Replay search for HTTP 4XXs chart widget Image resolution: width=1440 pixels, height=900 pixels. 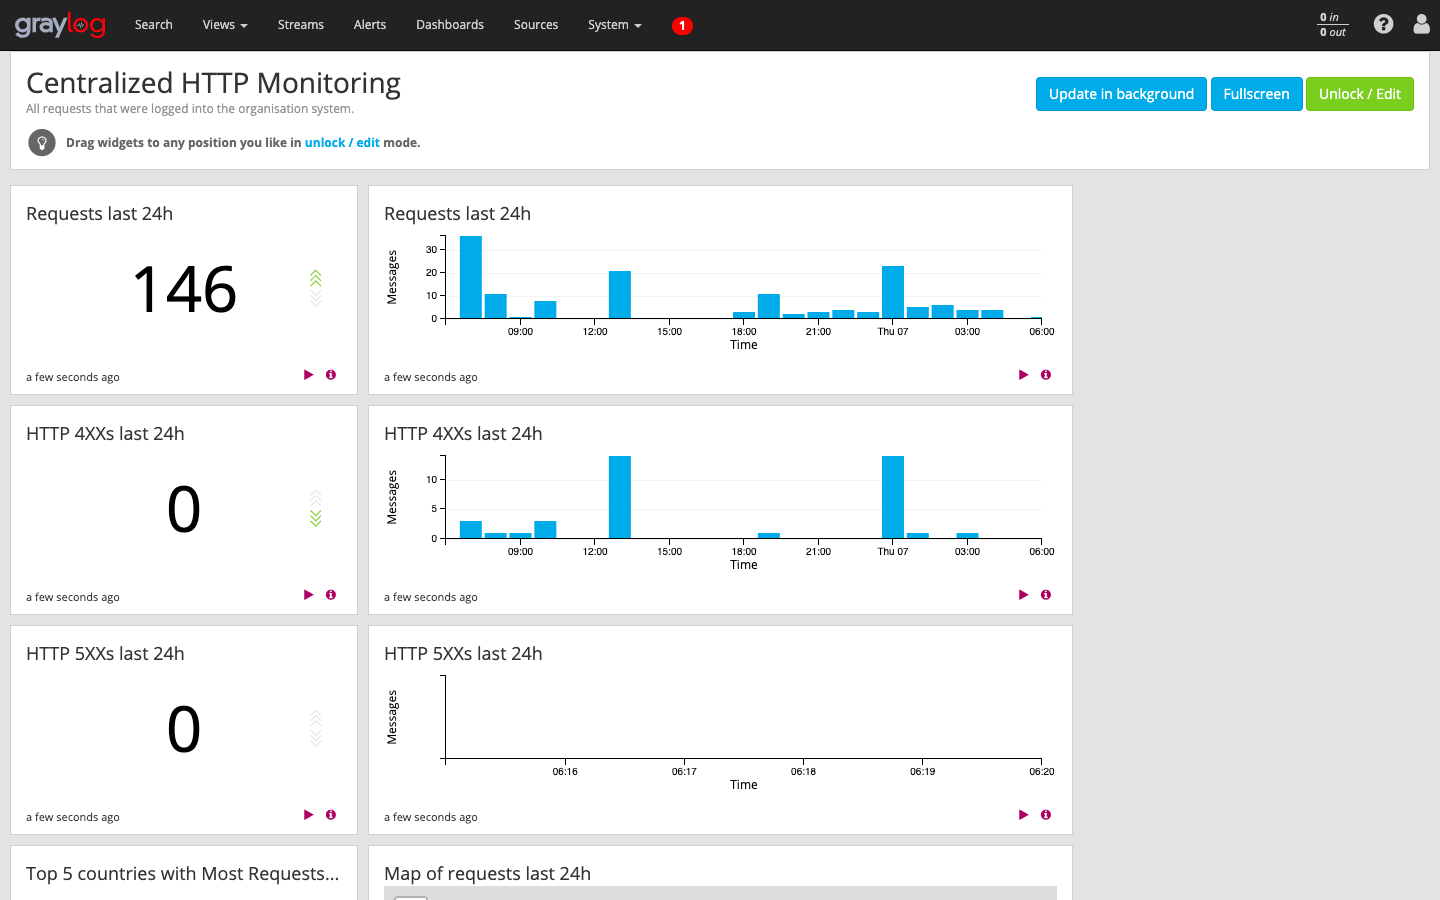pos(1024,595)
